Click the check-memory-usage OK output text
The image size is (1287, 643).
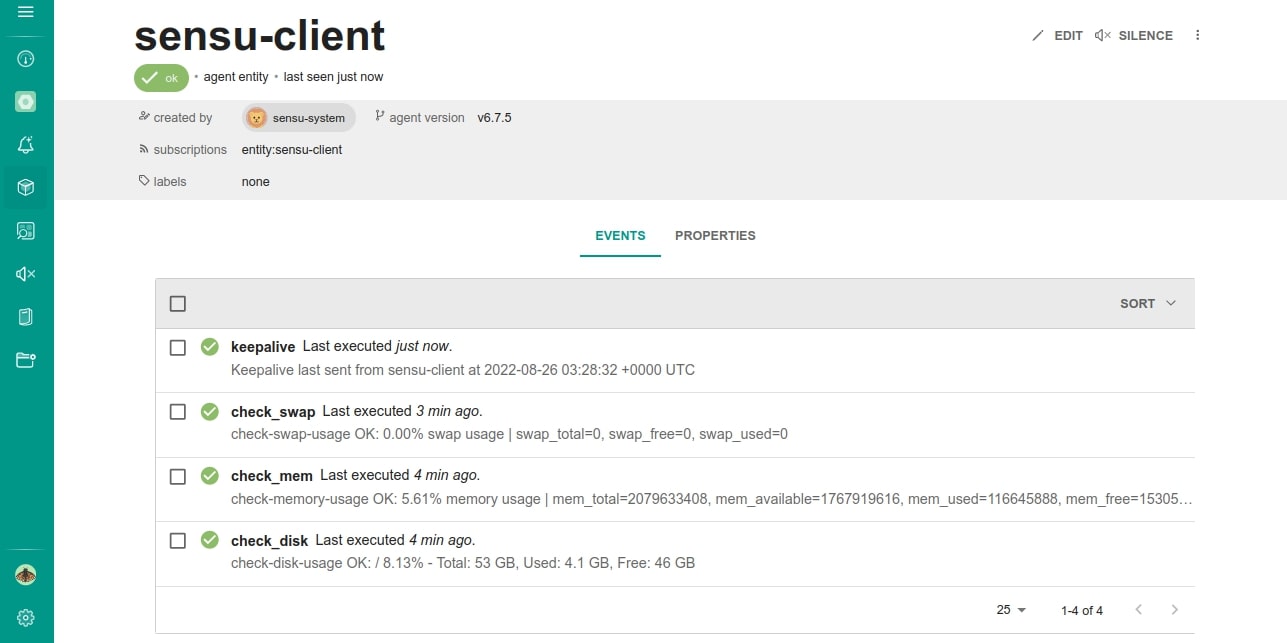click(x=711, y=498)
